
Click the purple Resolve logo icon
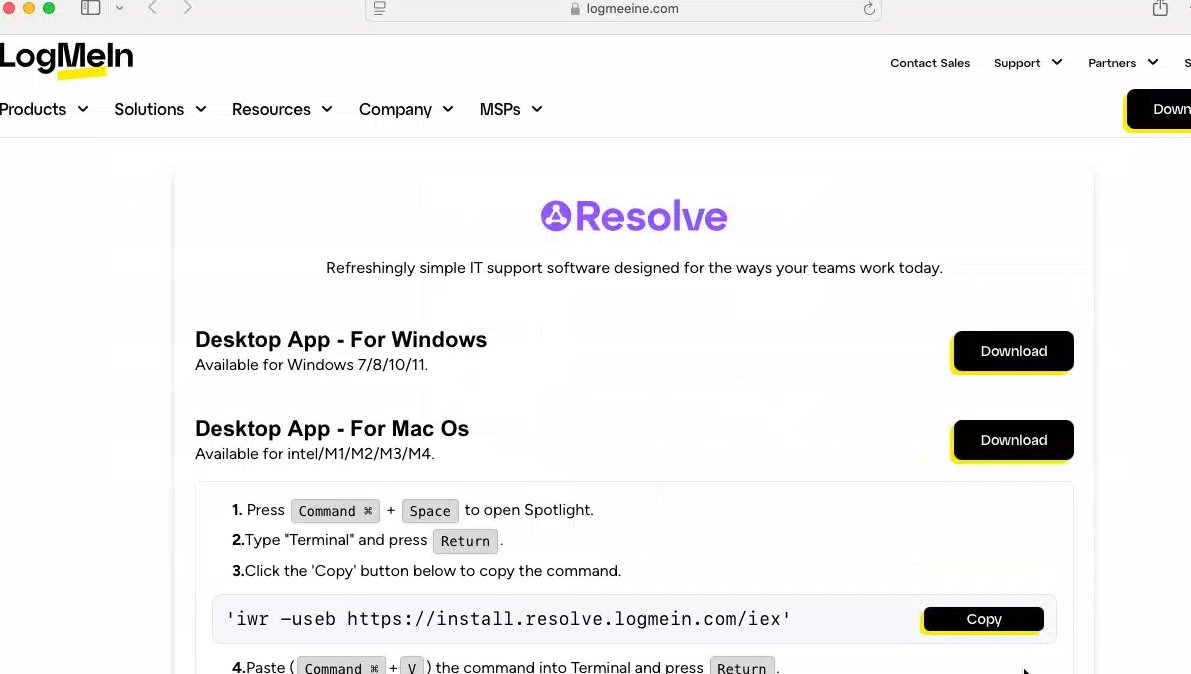pyautogui.click(x=555, y=216)
